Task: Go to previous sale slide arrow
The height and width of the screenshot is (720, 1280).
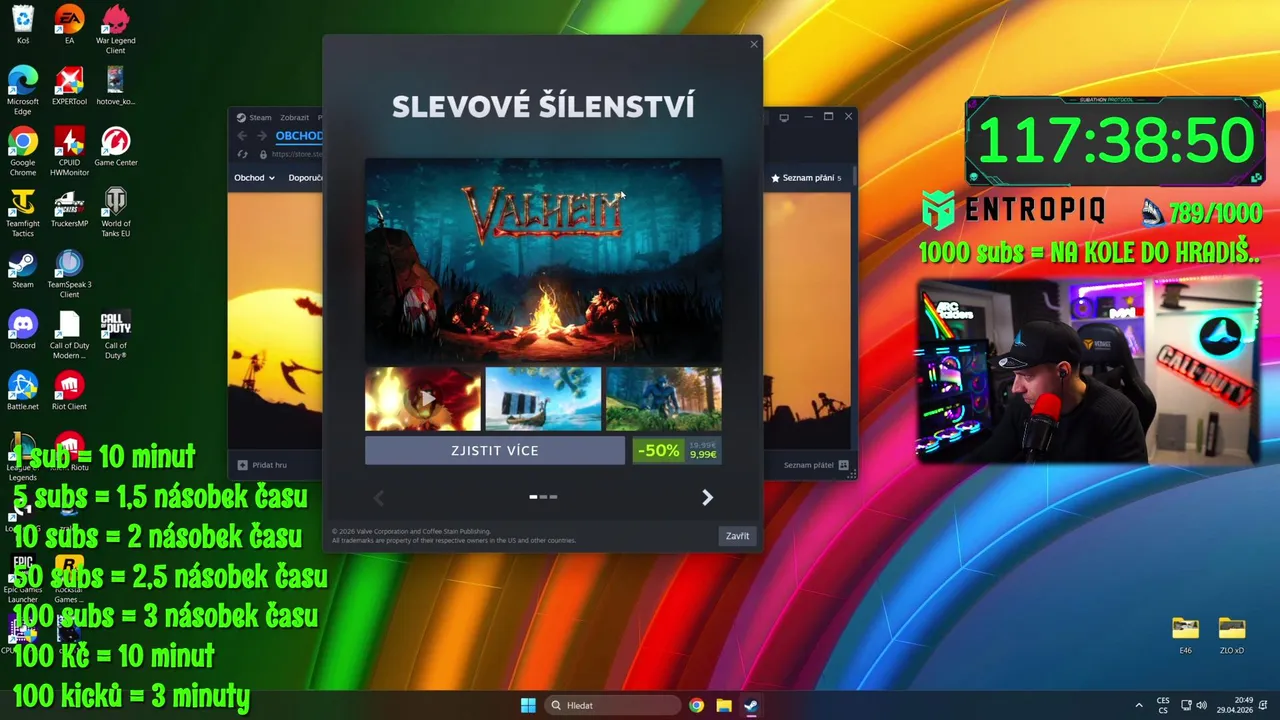Action: [x=379, y=497]
